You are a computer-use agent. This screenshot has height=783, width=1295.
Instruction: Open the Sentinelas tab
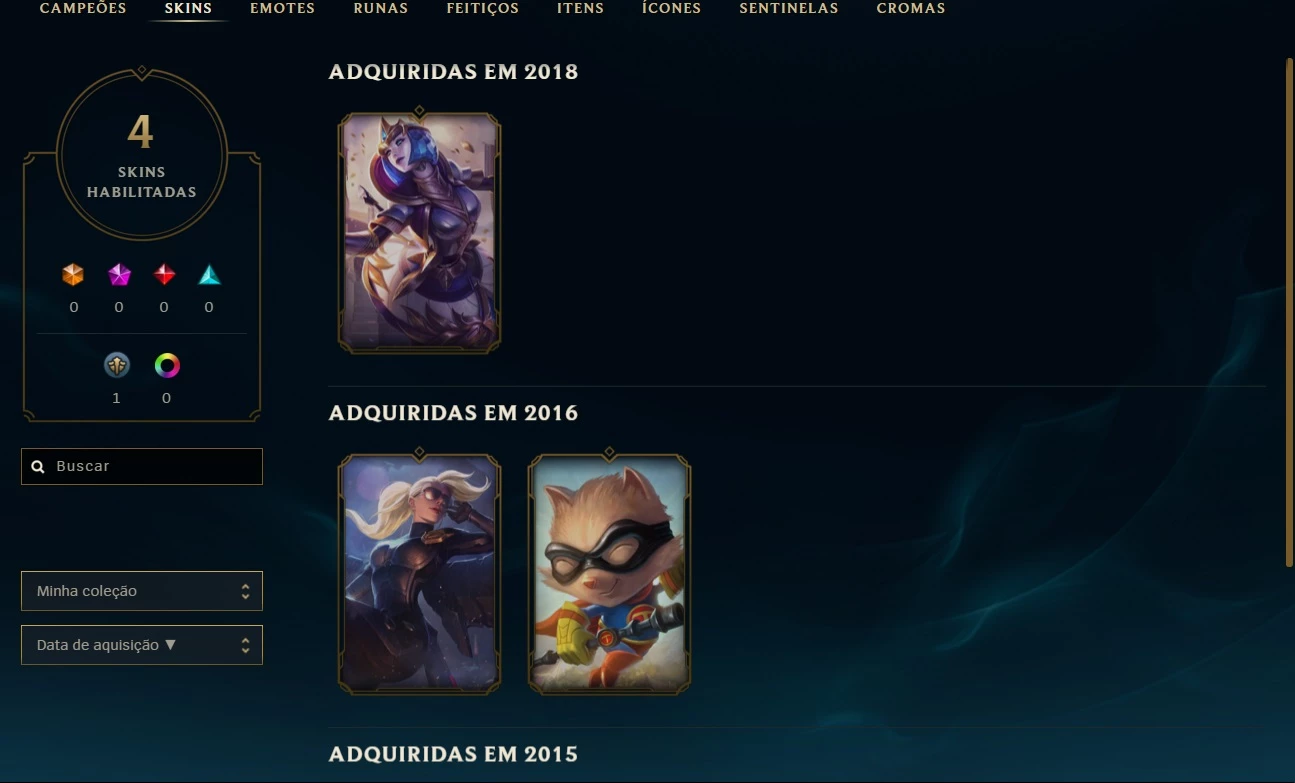[x=789, y=8]
